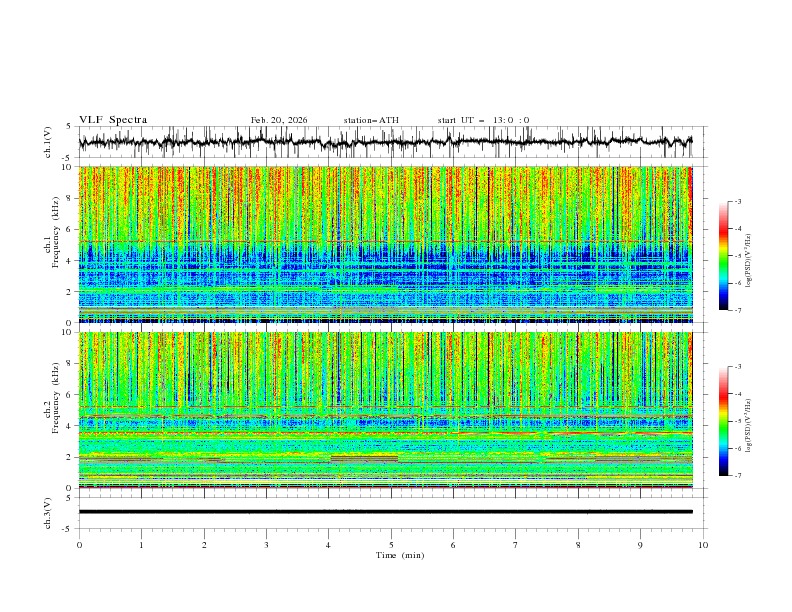
Task: Click time axis tick label "3"
Action: point(266,545)
